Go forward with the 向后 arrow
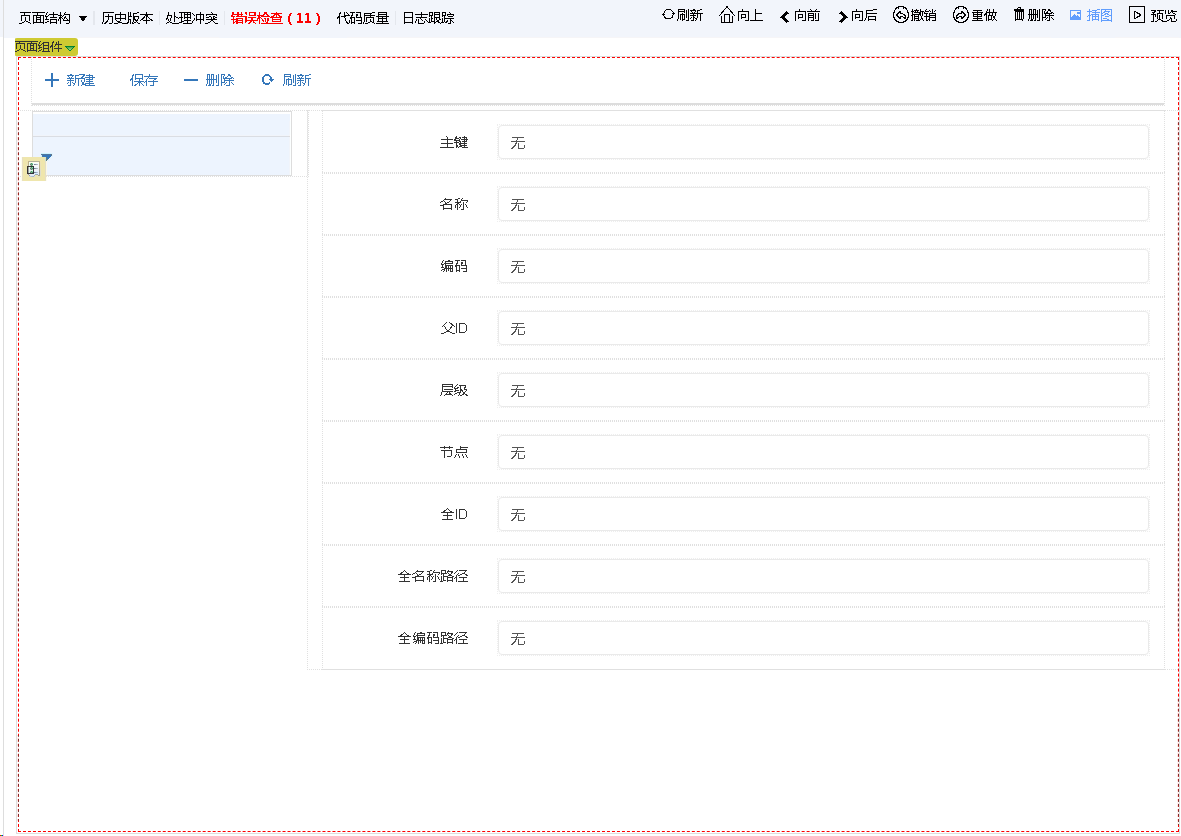The width and height of the screenshot is (1181, 836). tap(843, 16)
